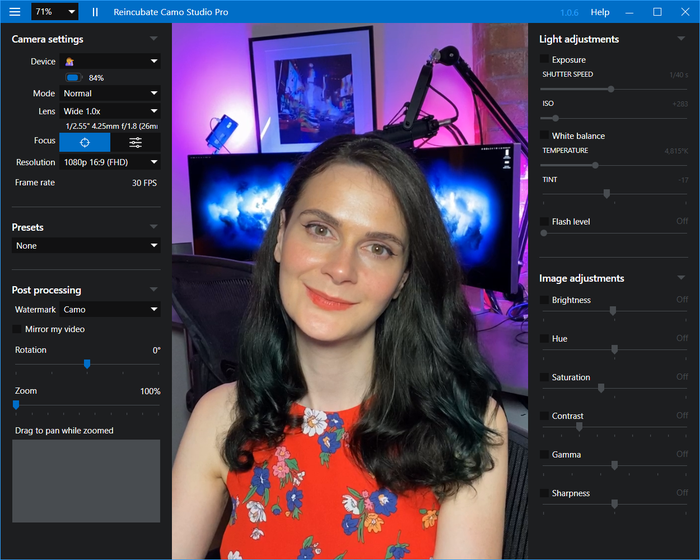700x560 pixels.
Task: Enable the Gamma checkbox
Action: point(544,455)
